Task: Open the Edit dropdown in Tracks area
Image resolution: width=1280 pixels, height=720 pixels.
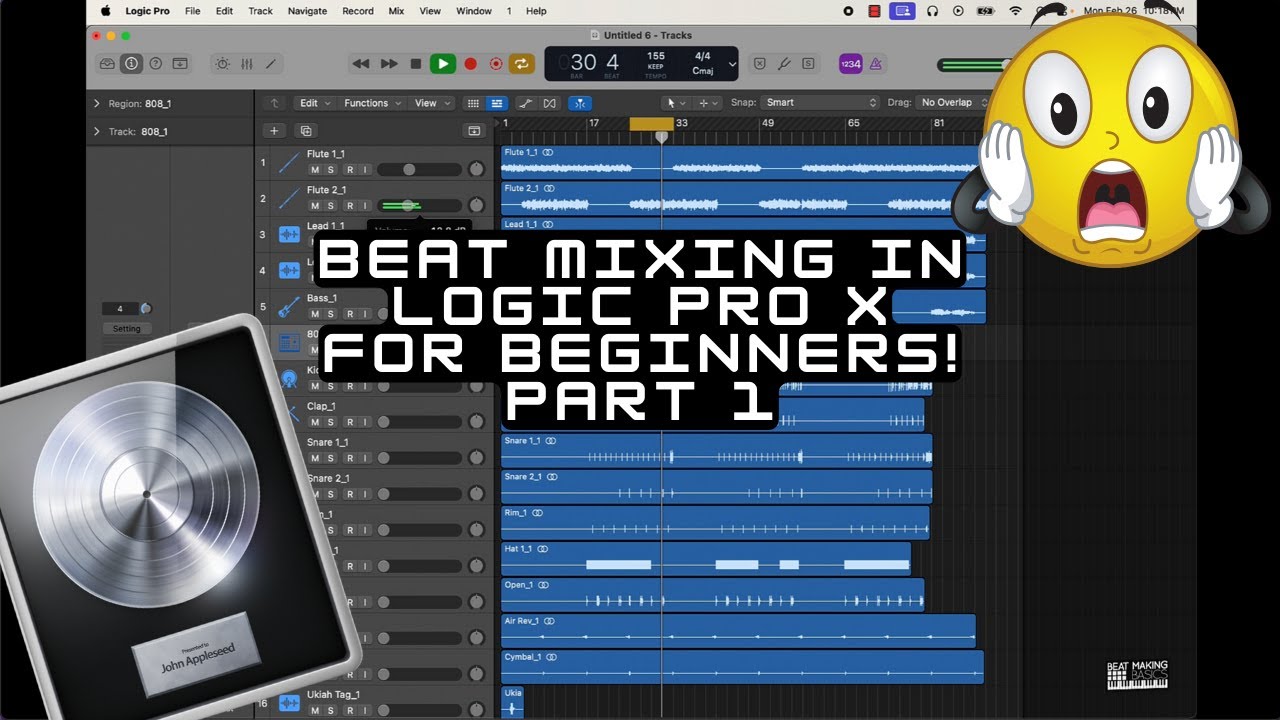Action: 314,103
